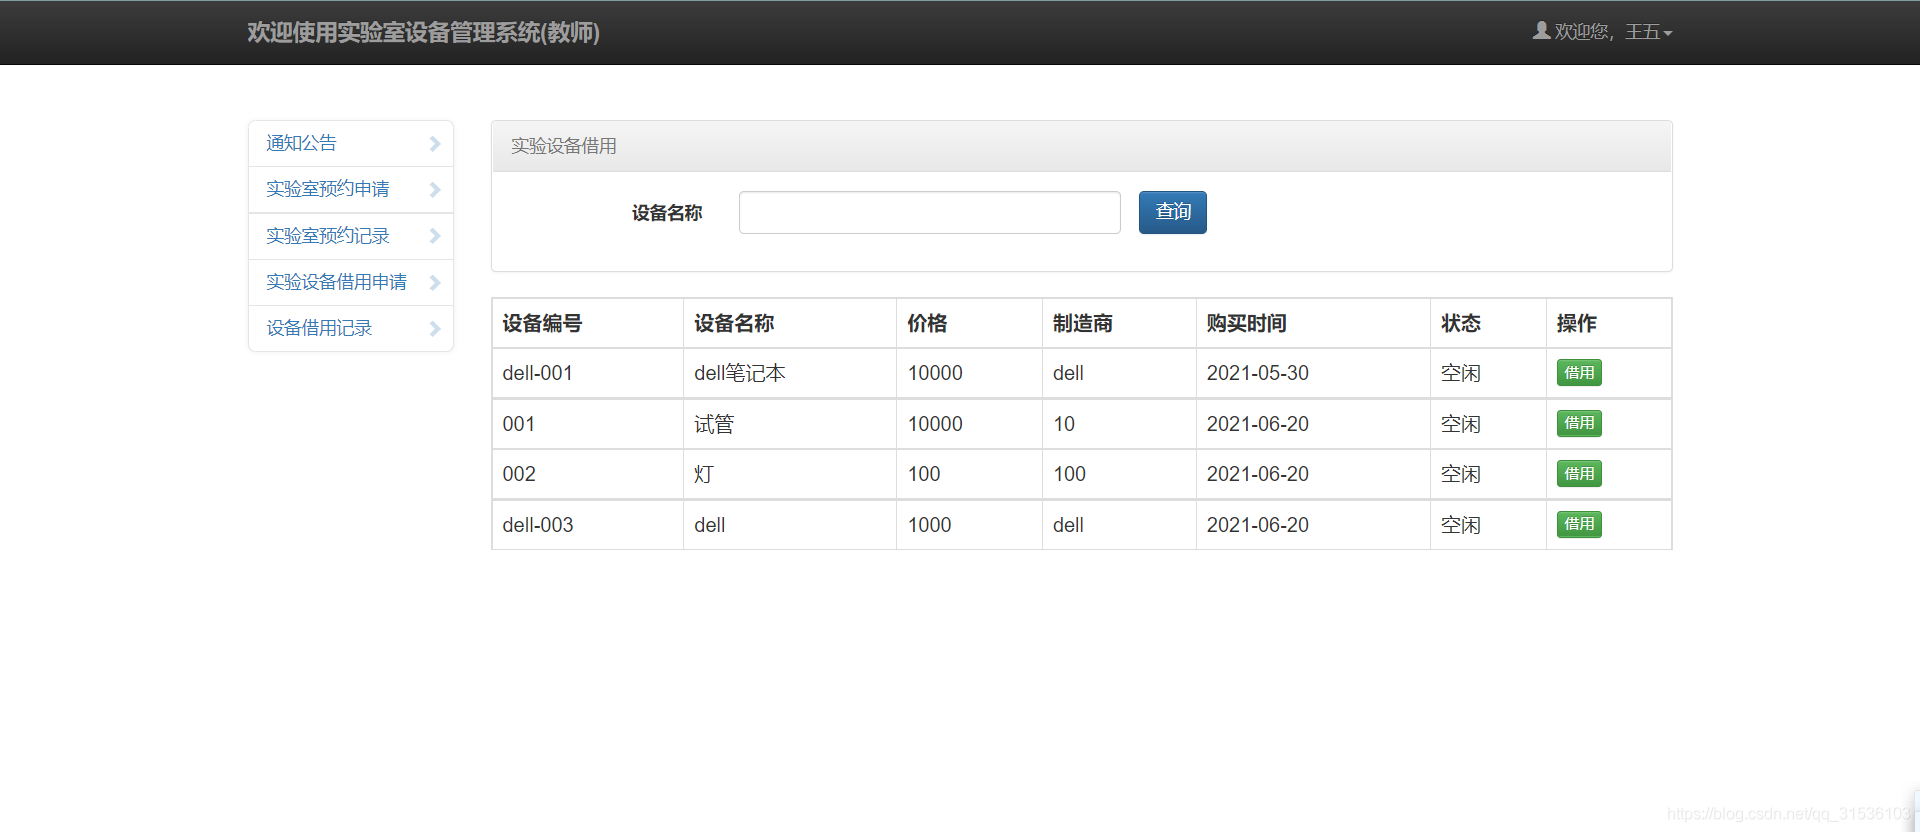Select the 001 device number cell
The height and width of the screenshot is (832, 1920).
click(x=588, y=424)
